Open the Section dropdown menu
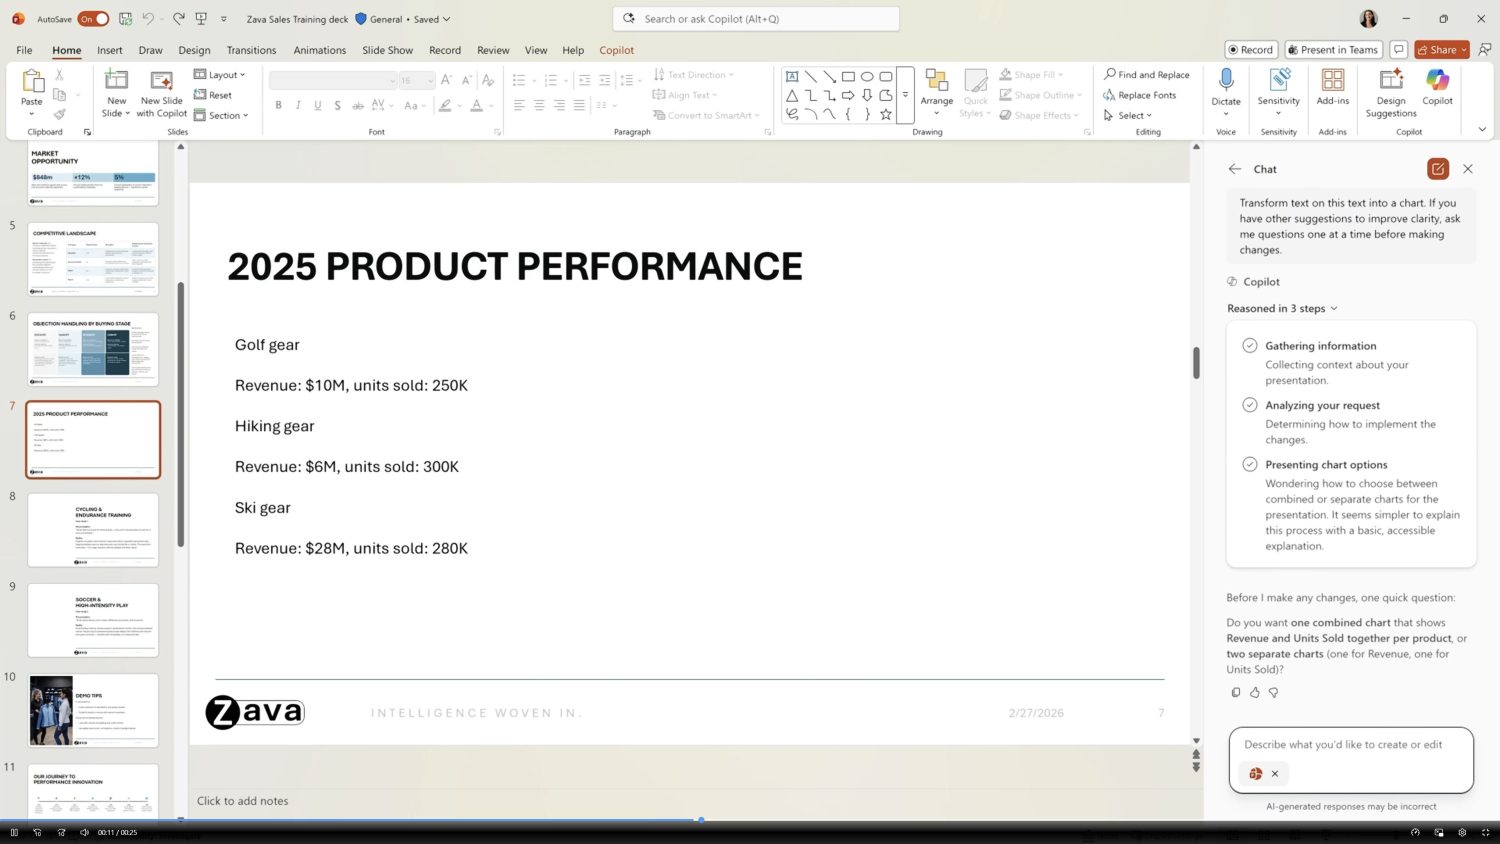Viewport: 1500px width, 844px height. (222, 115)
